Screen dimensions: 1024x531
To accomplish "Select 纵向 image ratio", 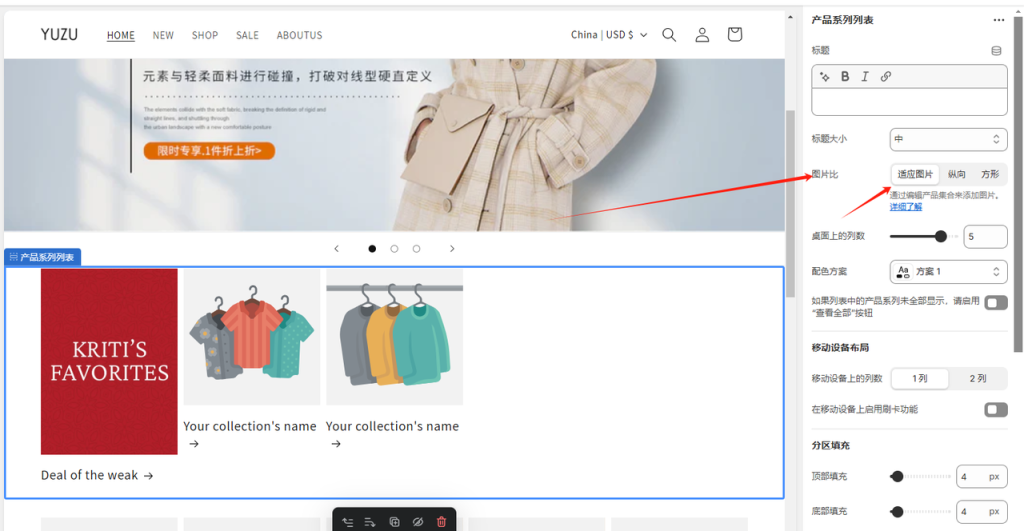I will click(957, 174).
